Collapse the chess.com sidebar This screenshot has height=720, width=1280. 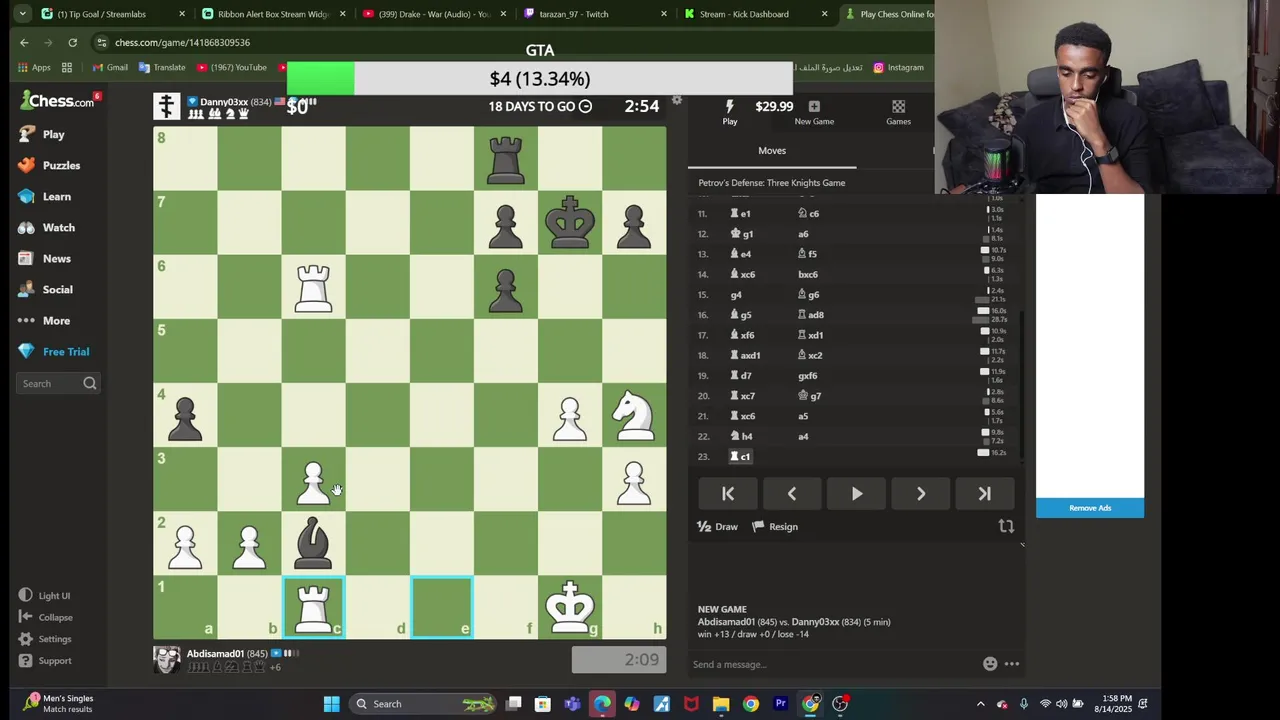[46, 617]
